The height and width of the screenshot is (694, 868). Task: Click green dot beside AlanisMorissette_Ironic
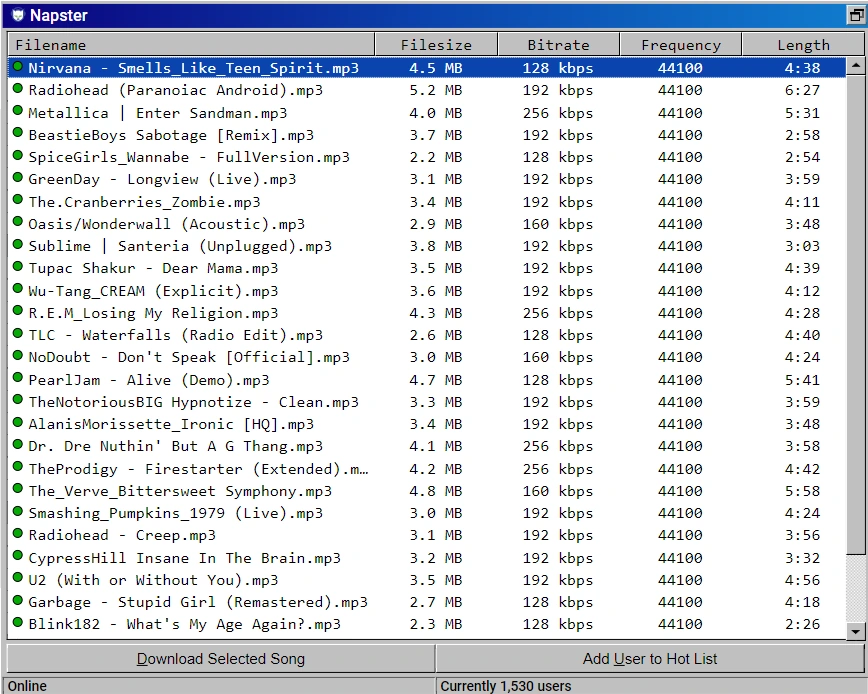tap(18, 422)
